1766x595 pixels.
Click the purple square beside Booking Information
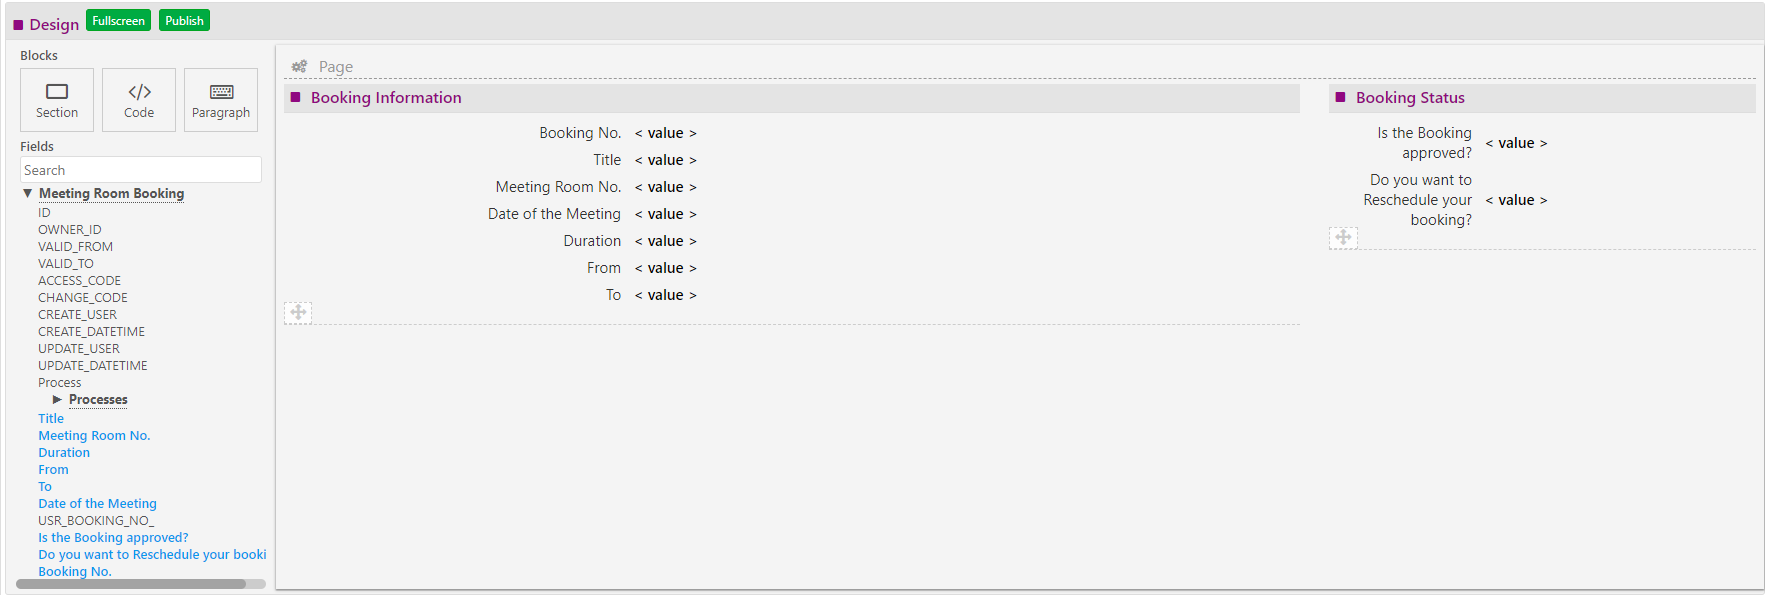click(x=295, y=97)
